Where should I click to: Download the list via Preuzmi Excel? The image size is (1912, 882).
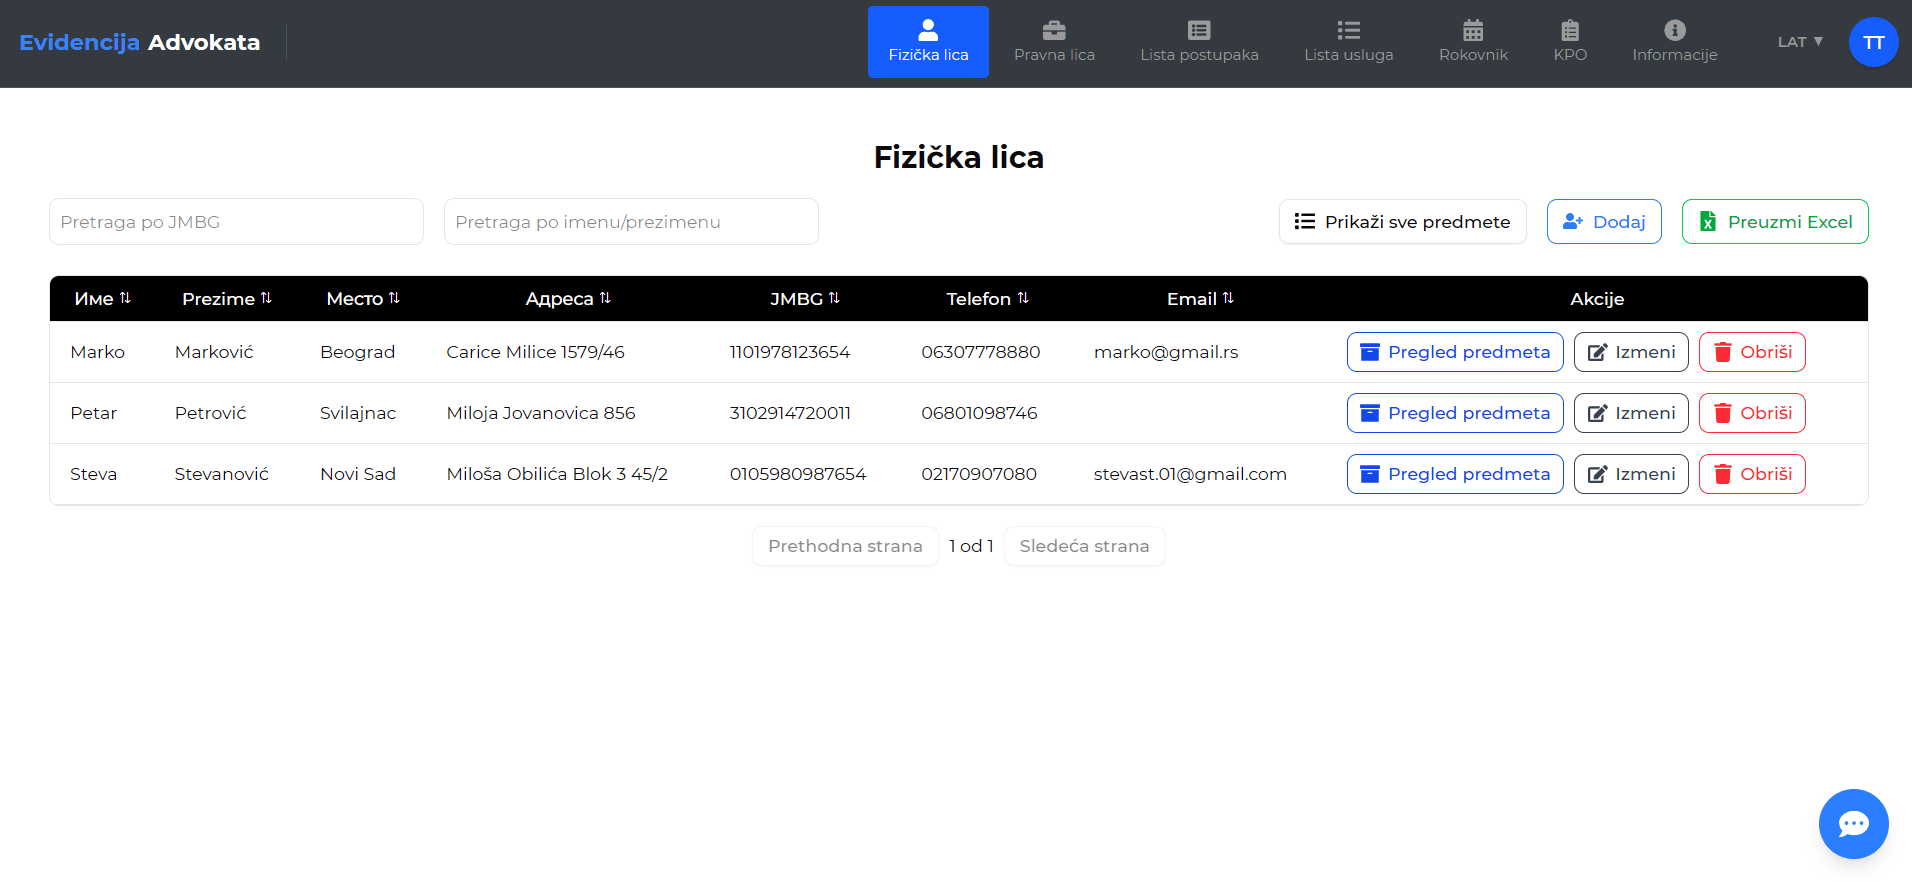[x=1775, y=221]
